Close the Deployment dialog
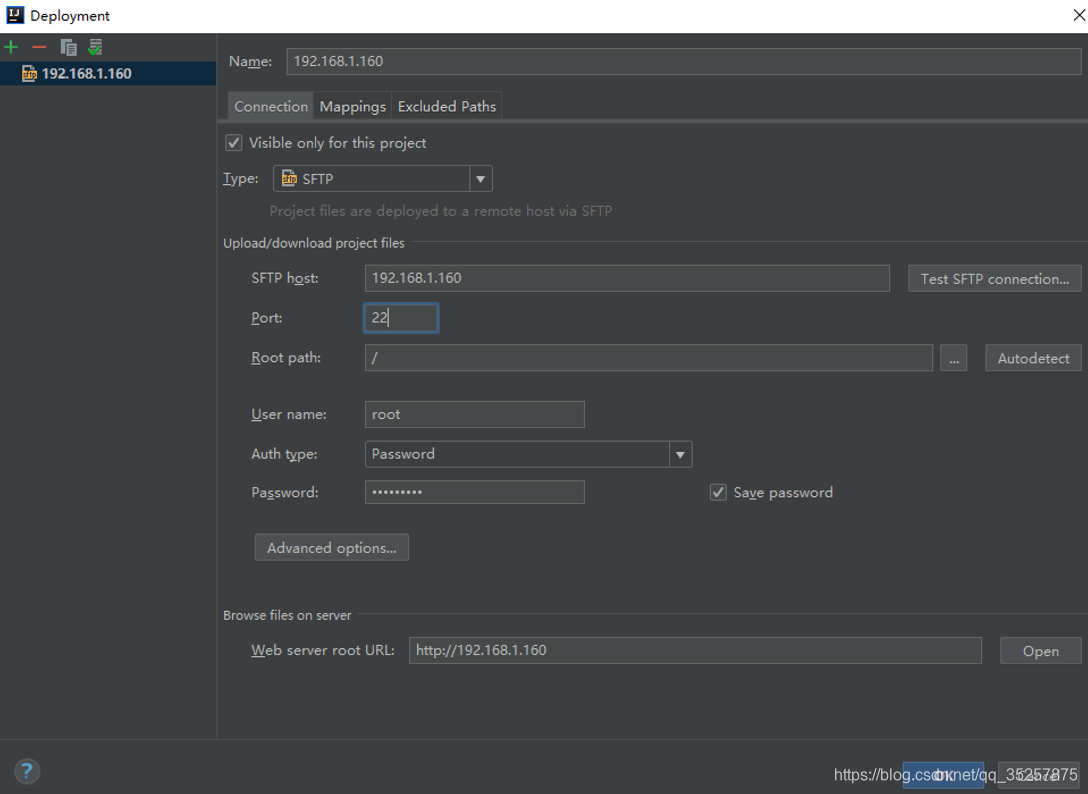This screenshot has height=794, width=1088. click(x=1079, y=15)
